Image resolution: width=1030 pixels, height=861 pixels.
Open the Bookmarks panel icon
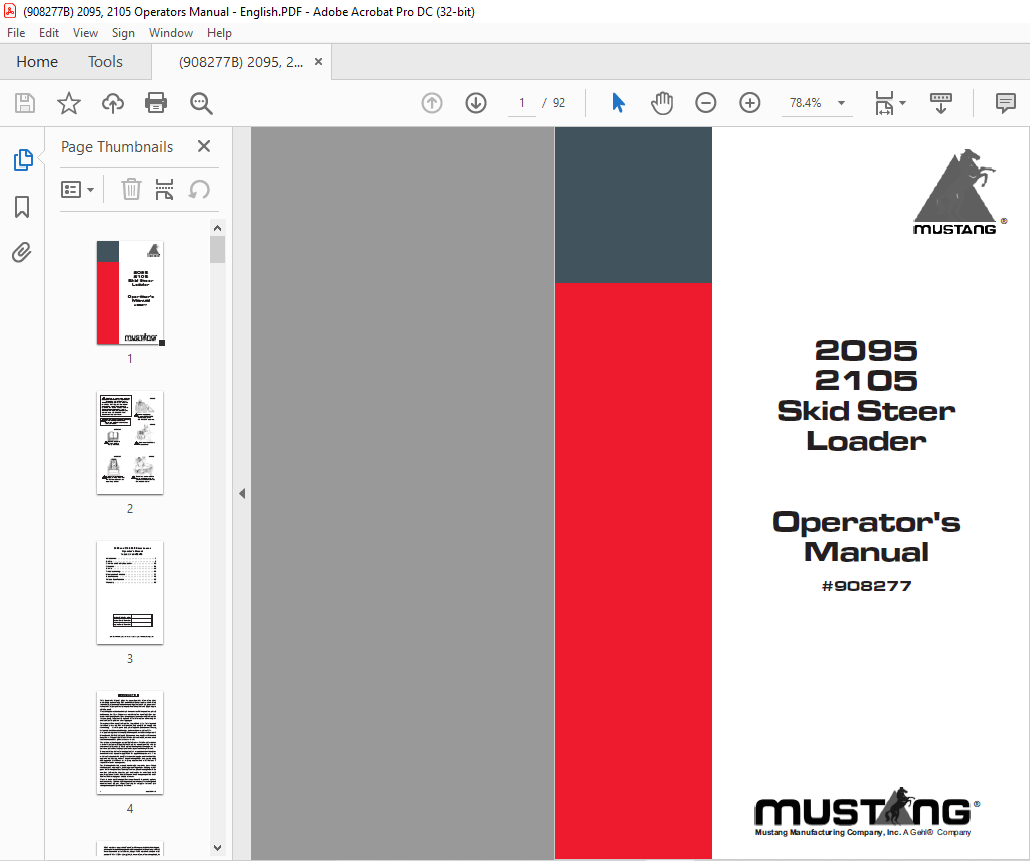[x=22, y=206]
